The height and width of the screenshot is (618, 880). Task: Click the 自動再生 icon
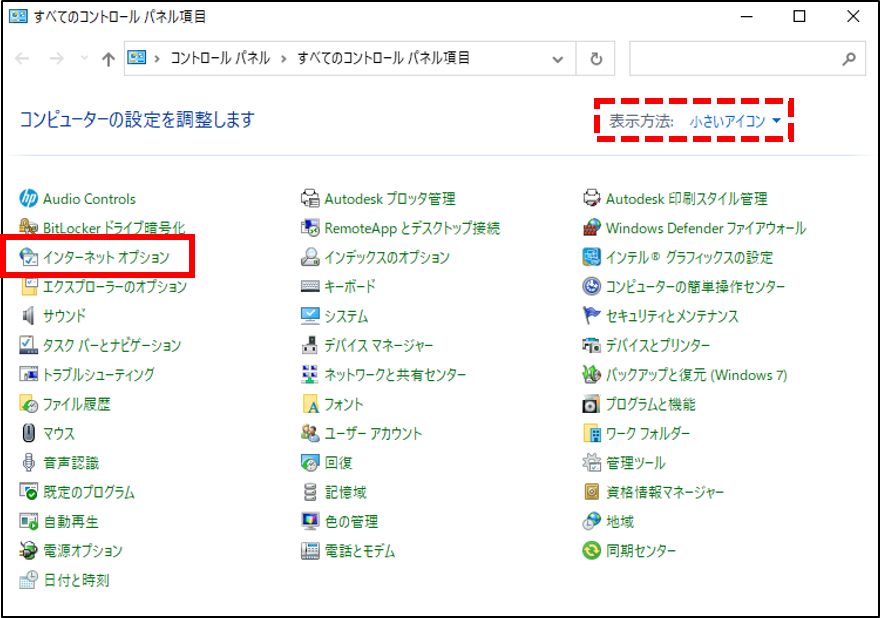click(x=28, y=521)
